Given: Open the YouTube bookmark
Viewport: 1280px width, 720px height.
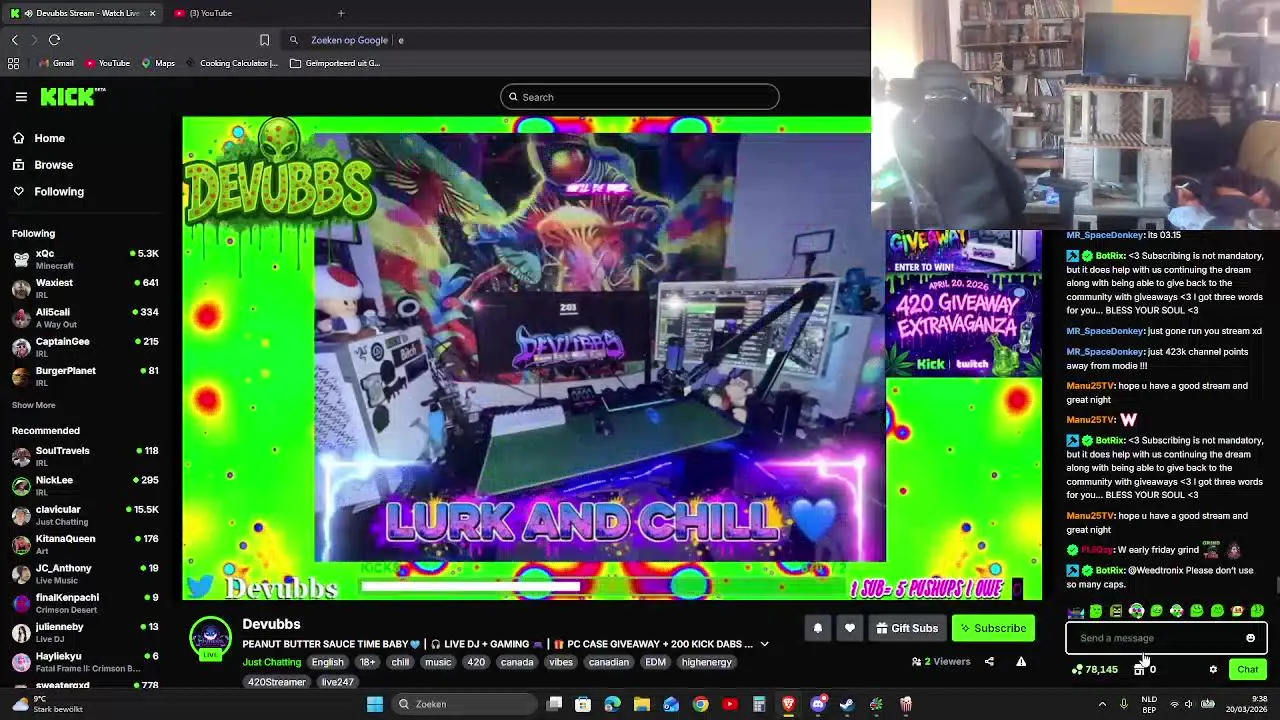Looking at the screenshot, I should coord(108,63).
